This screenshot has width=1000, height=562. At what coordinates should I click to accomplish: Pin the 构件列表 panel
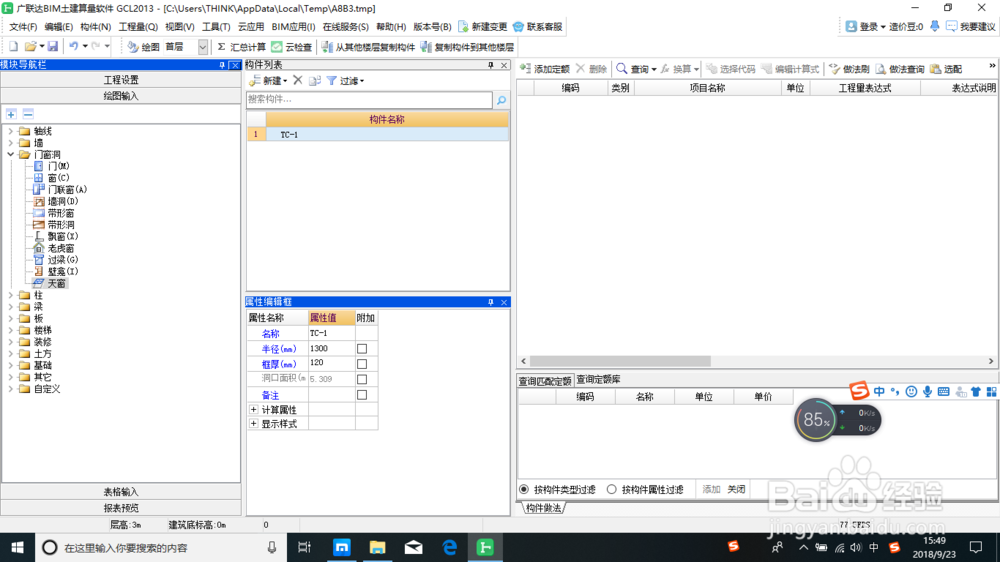(490, 65)
